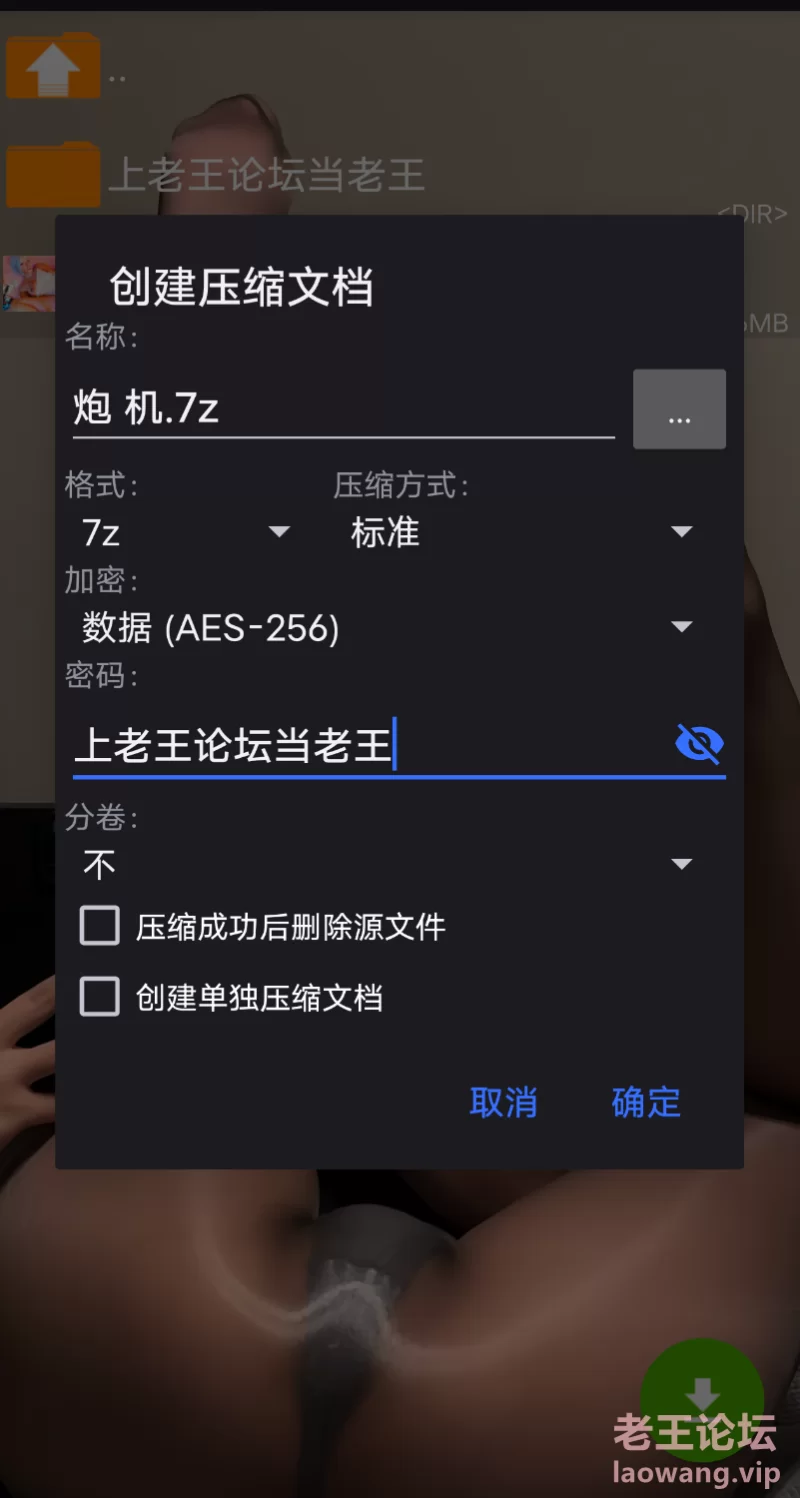Tap the up-arrow parent folder icon
This screenshot has height=1498, width=800.
[53, 67]
